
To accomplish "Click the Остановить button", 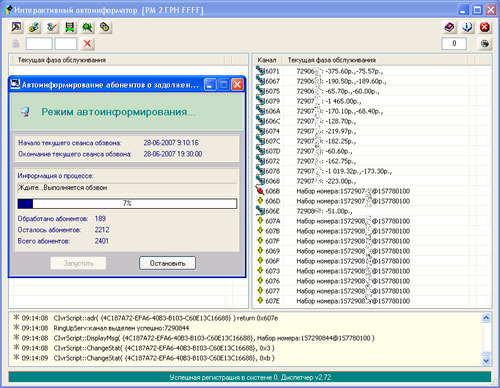I will (167, 263).
